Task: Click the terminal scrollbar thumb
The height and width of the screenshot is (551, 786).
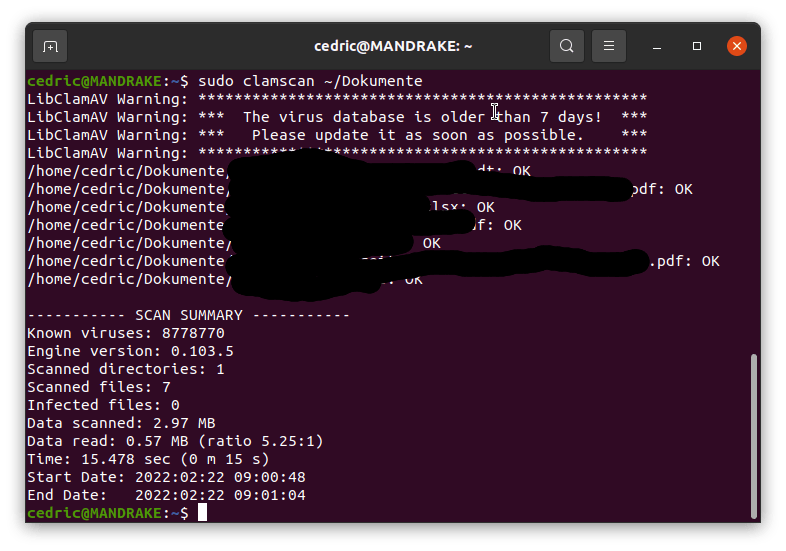Action: (x=753, y=435)
